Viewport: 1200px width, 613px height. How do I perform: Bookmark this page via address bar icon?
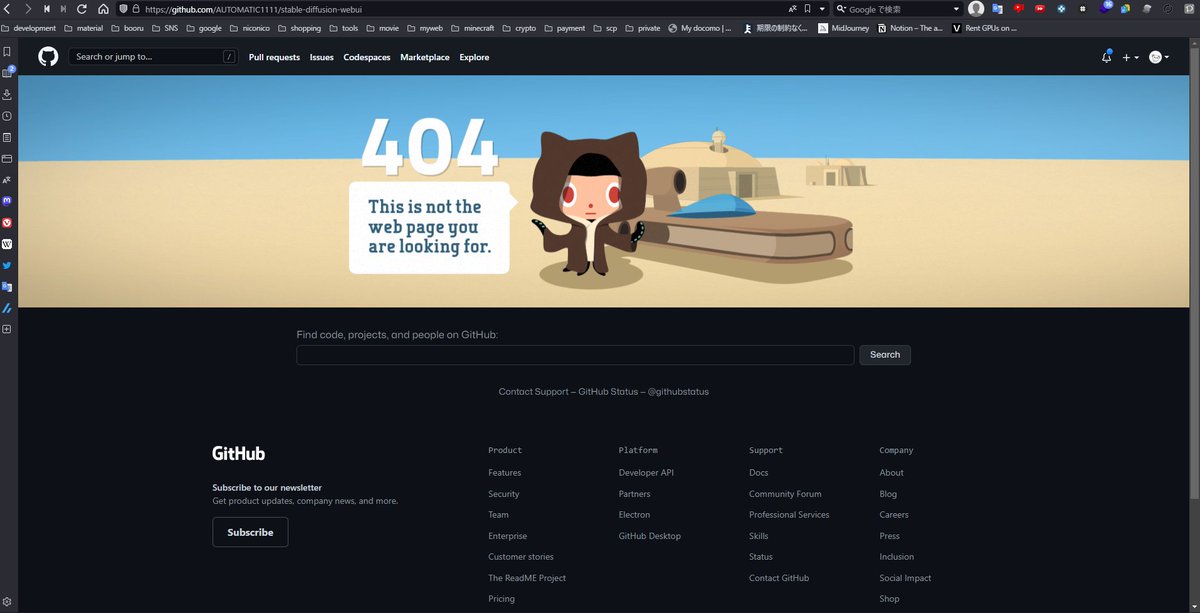807,9
